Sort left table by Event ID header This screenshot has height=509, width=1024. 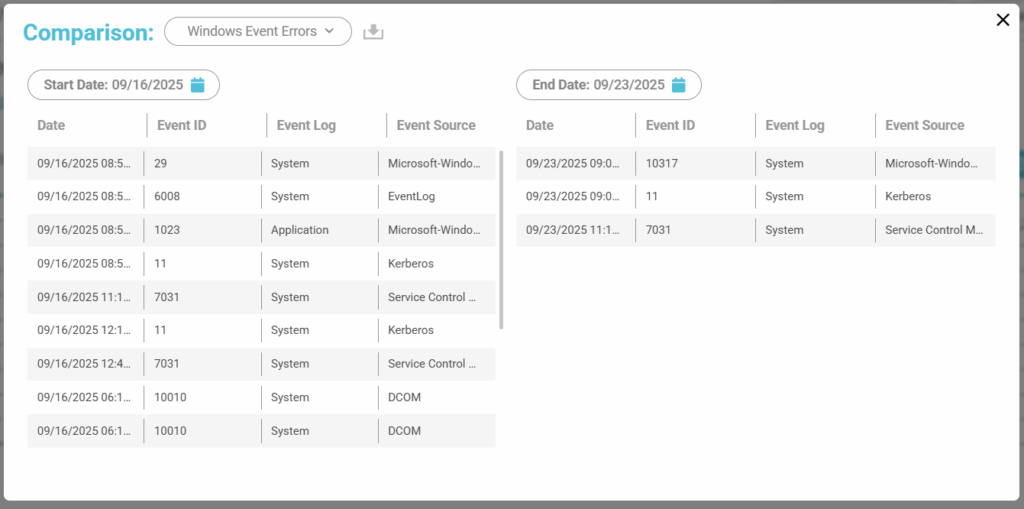tap(181, 125)
